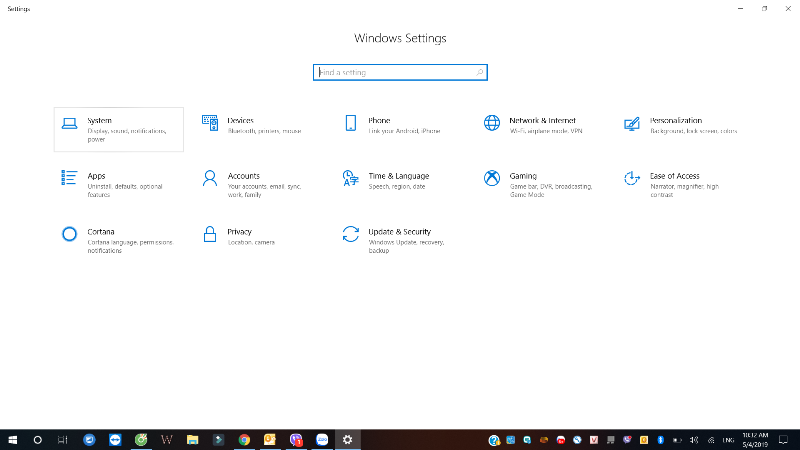
Task: Click the Accounts title text
Action: pyautogui.click(x=243, y=176)
